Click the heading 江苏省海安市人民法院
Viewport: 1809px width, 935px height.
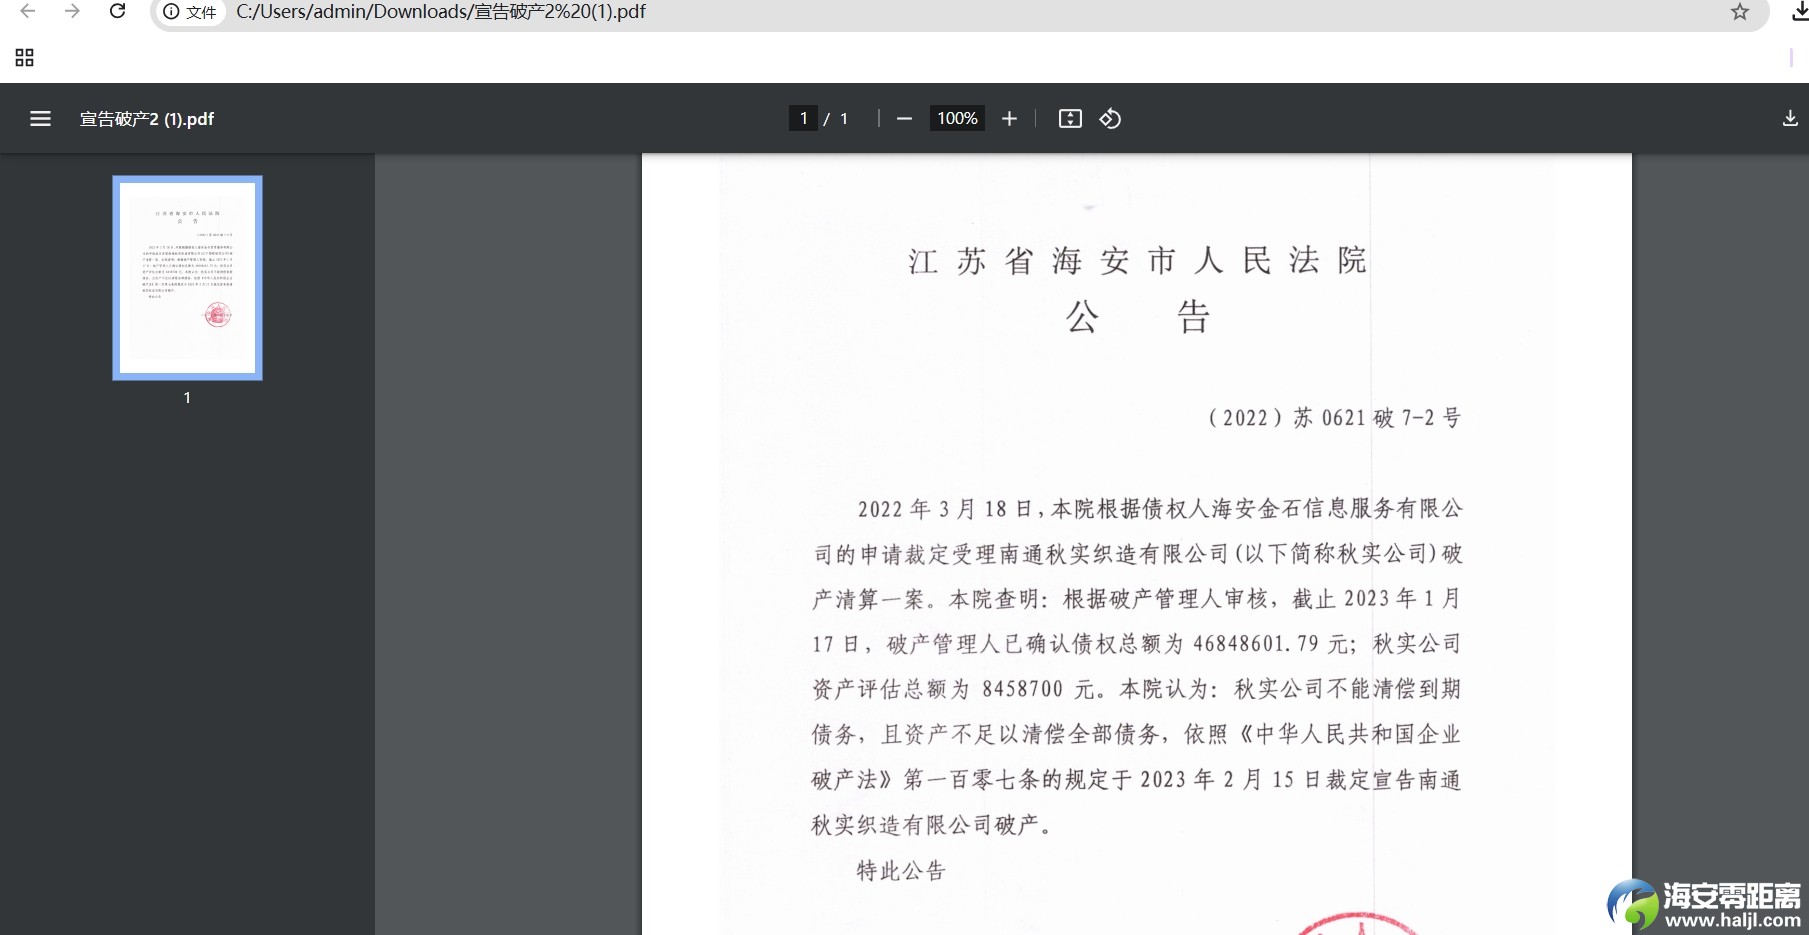point(1137,261)
